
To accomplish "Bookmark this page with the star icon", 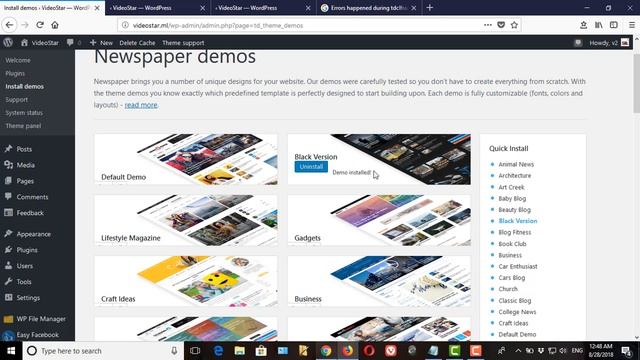I will click(x=514, y=25).
